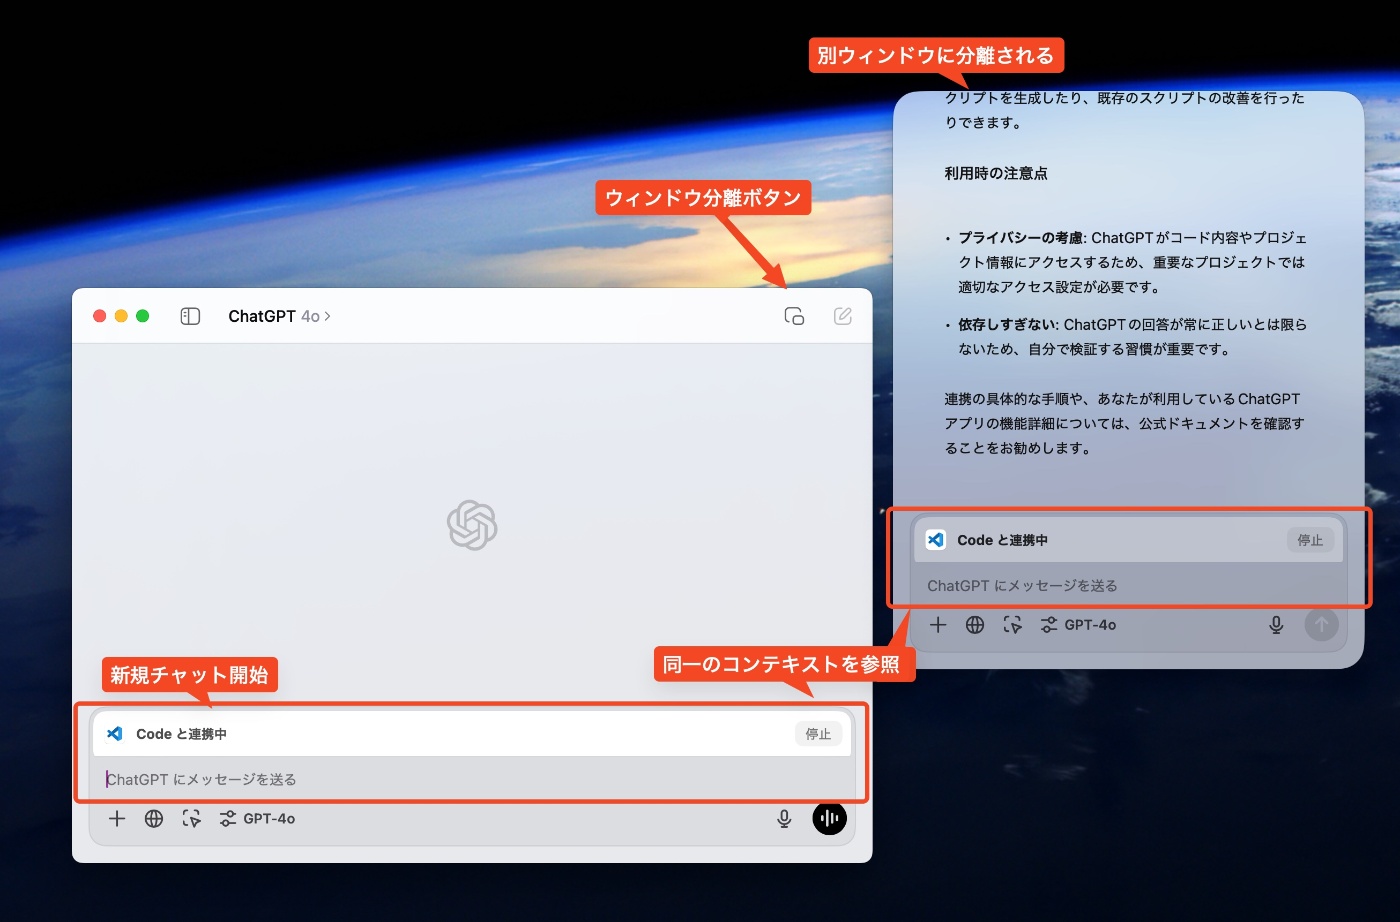Open the ChatGPT 4o model selector
1400x922 pixels.
[279, 316]
